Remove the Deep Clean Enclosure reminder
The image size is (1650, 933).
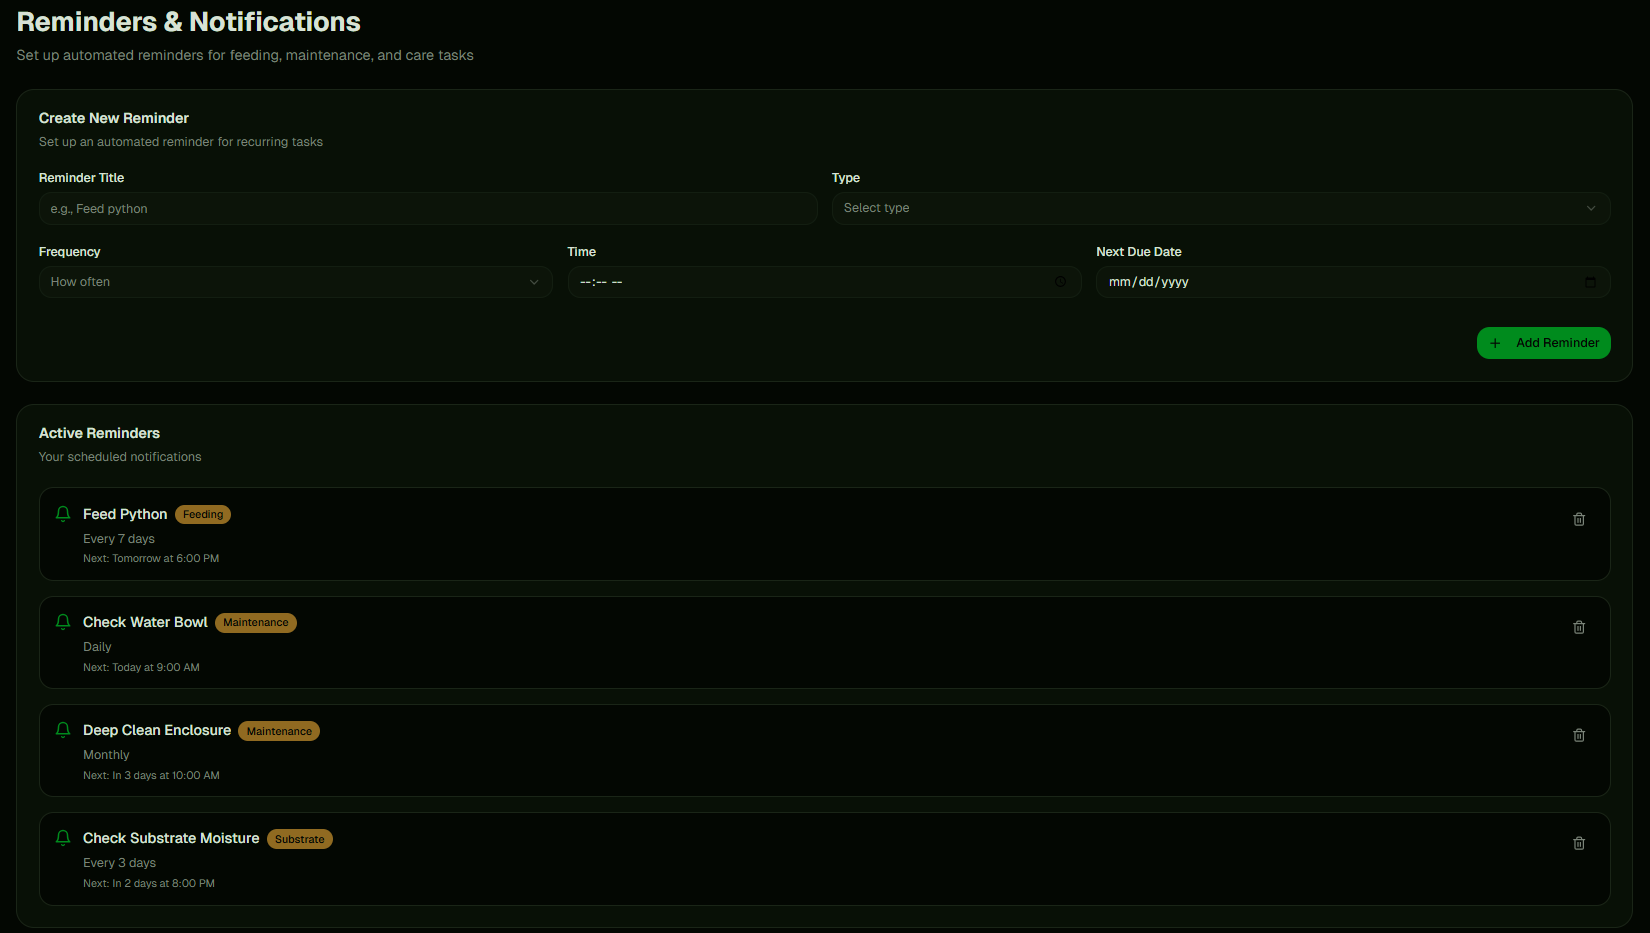[1579, 735]
